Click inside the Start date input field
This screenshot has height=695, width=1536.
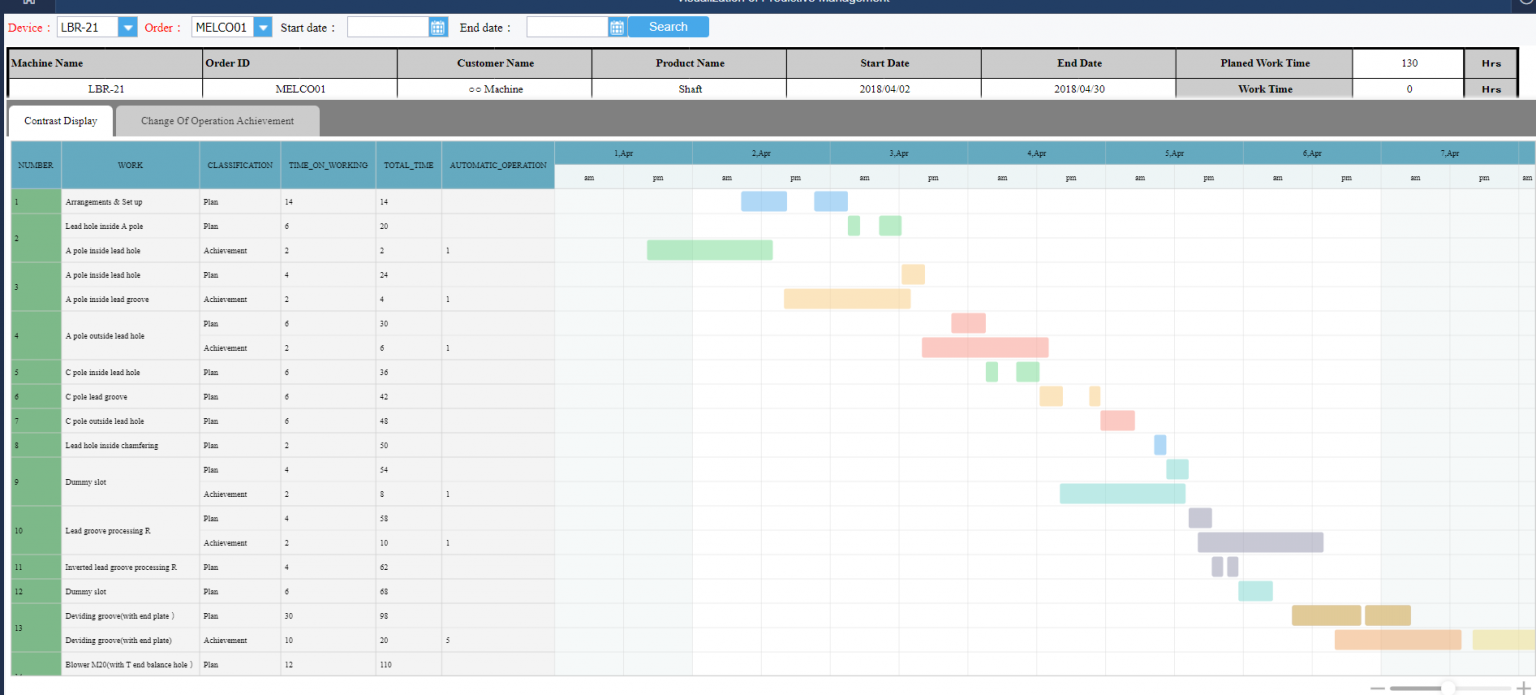point(390,28)
